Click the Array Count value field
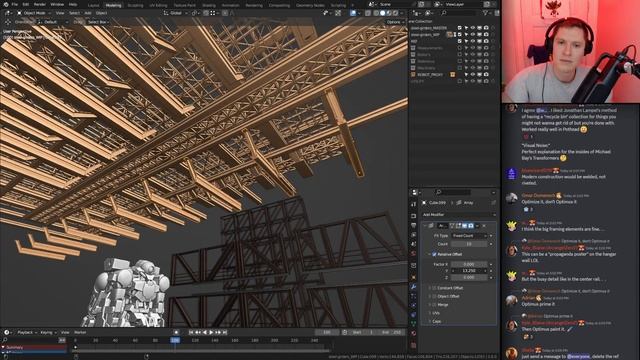The height and width of the screenshot is (360, 640). pyautogui.click(x=469, y=244)
